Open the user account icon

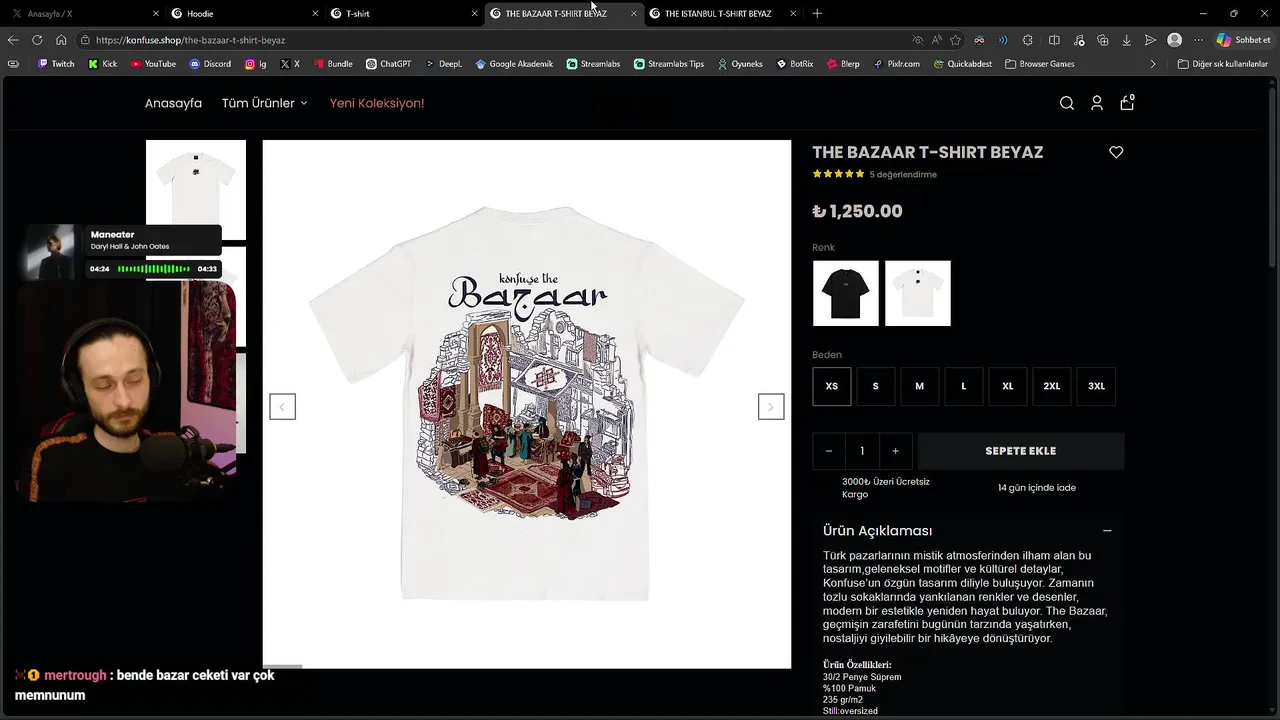[x=1097, y=103]
